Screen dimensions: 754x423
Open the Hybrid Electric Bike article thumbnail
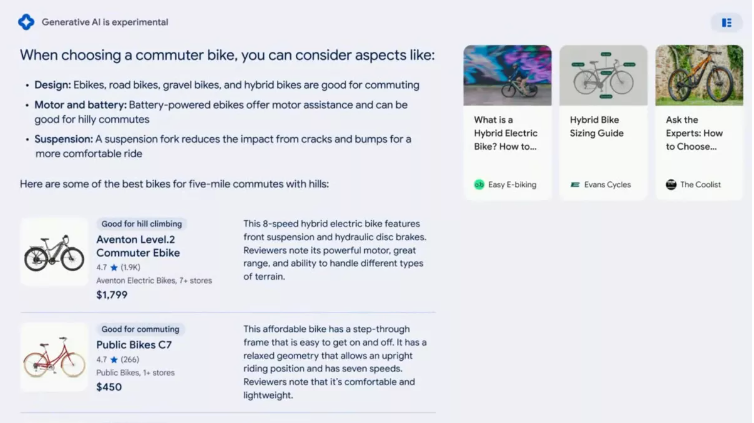point(507,75)
